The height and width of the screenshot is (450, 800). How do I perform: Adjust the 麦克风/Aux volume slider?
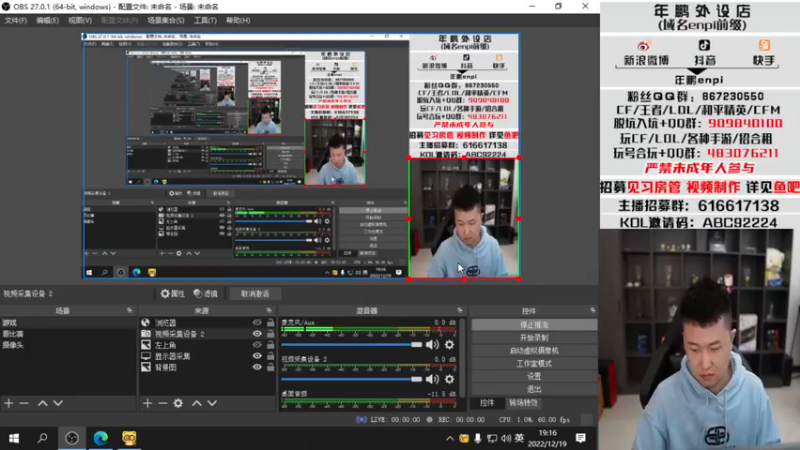point(352,345)
